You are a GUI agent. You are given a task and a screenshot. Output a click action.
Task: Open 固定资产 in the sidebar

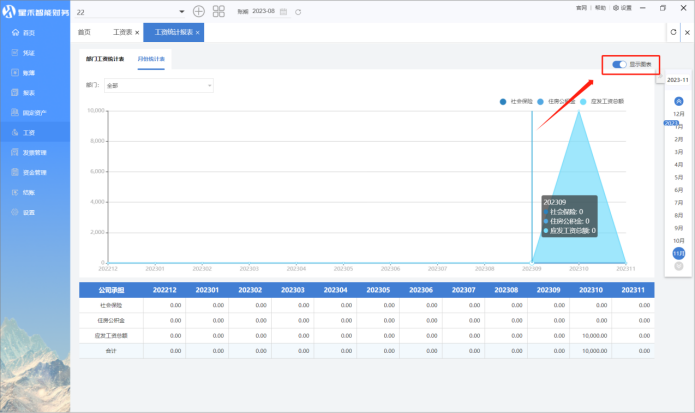pos(34,113)
